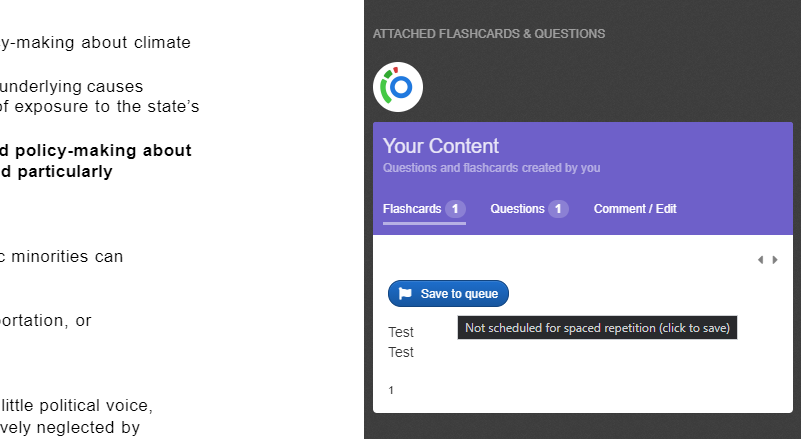801x439 pixels.
Task: Click the Flashcards count badge
Action: (455, 209)
